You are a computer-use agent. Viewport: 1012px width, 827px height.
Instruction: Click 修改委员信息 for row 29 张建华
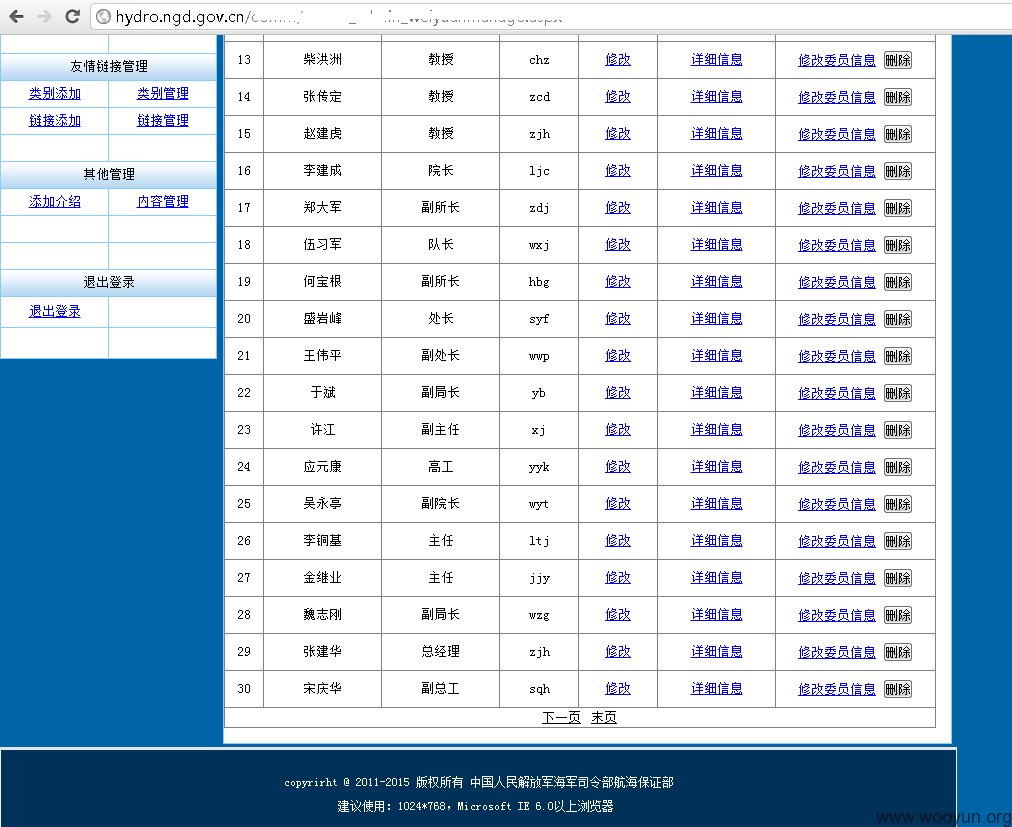click(x=836, y=652)
